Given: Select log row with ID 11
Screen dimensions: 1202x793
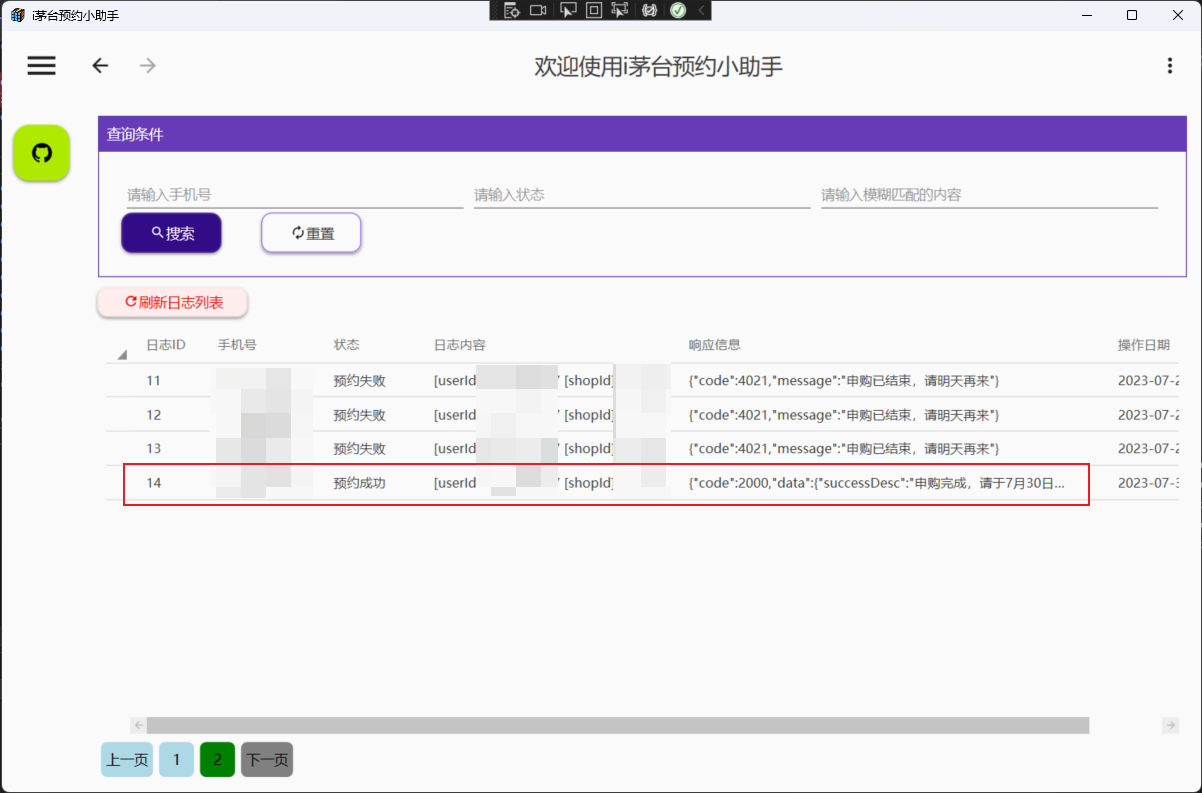Looking at the screenshot, I should coord(643,381).
